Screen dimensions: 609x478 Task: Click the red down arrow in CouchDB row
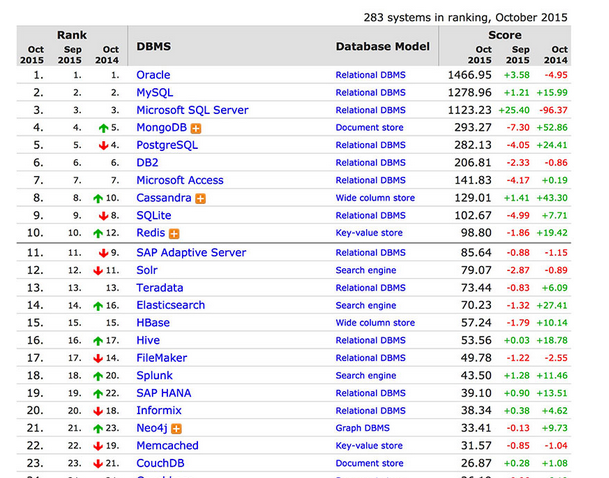click(98, 464)
